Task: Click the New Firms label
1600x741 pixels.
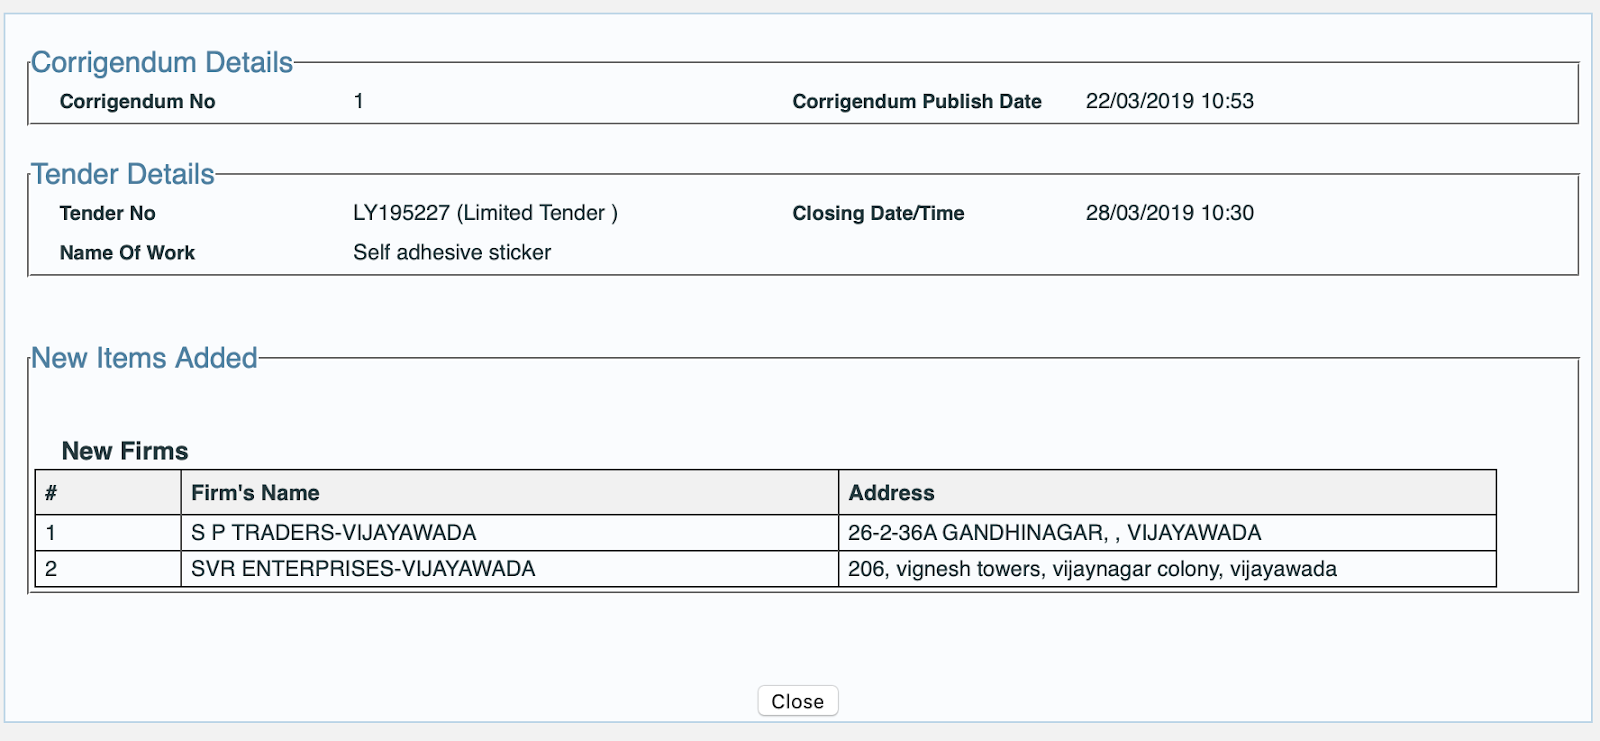Action: pyautogui.click(x=125, y=450)
